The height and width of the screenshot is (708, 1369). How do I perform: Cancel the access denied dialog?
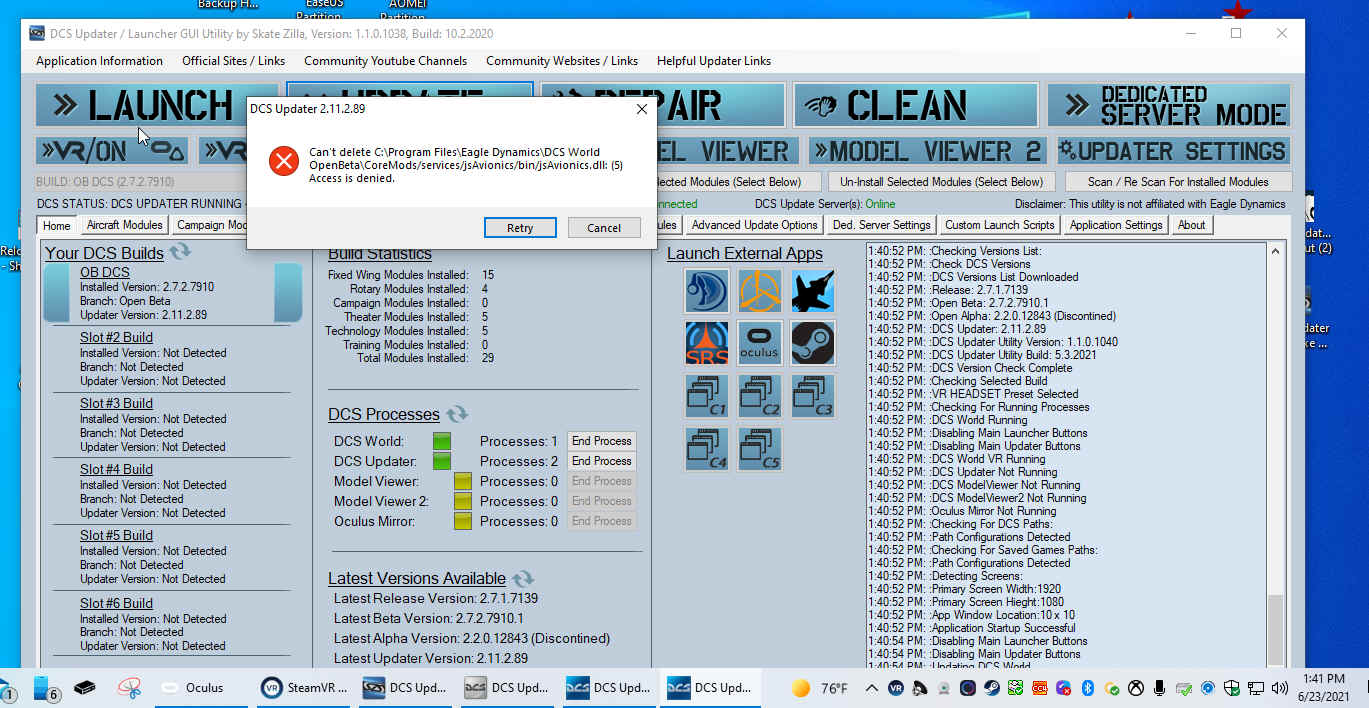tap(604, 227)
